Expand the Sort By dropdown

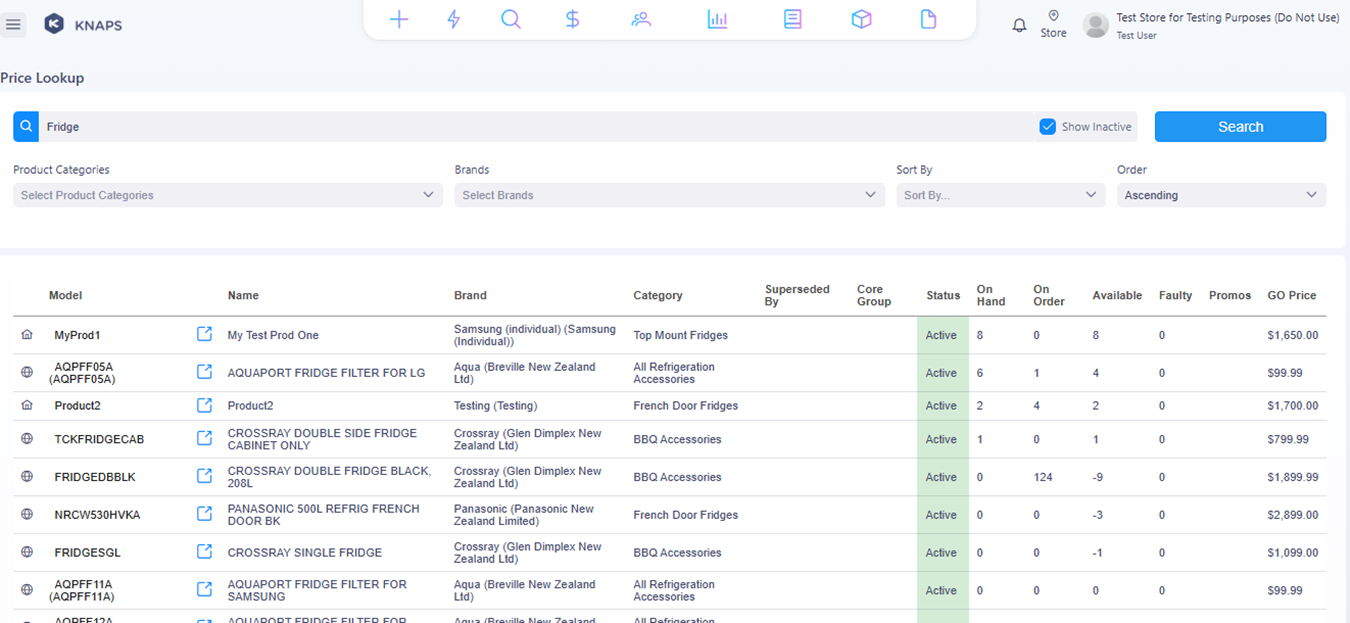[1000, 195]
